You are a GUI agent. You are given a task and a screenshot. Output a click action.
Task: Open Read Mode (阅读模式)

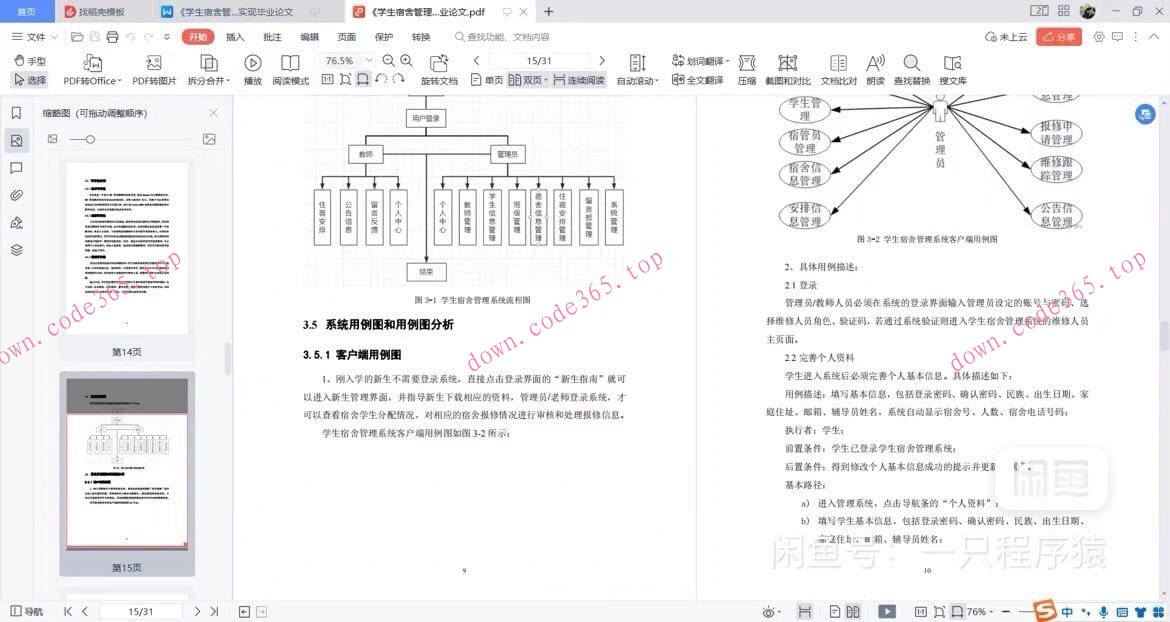(290, 70)
